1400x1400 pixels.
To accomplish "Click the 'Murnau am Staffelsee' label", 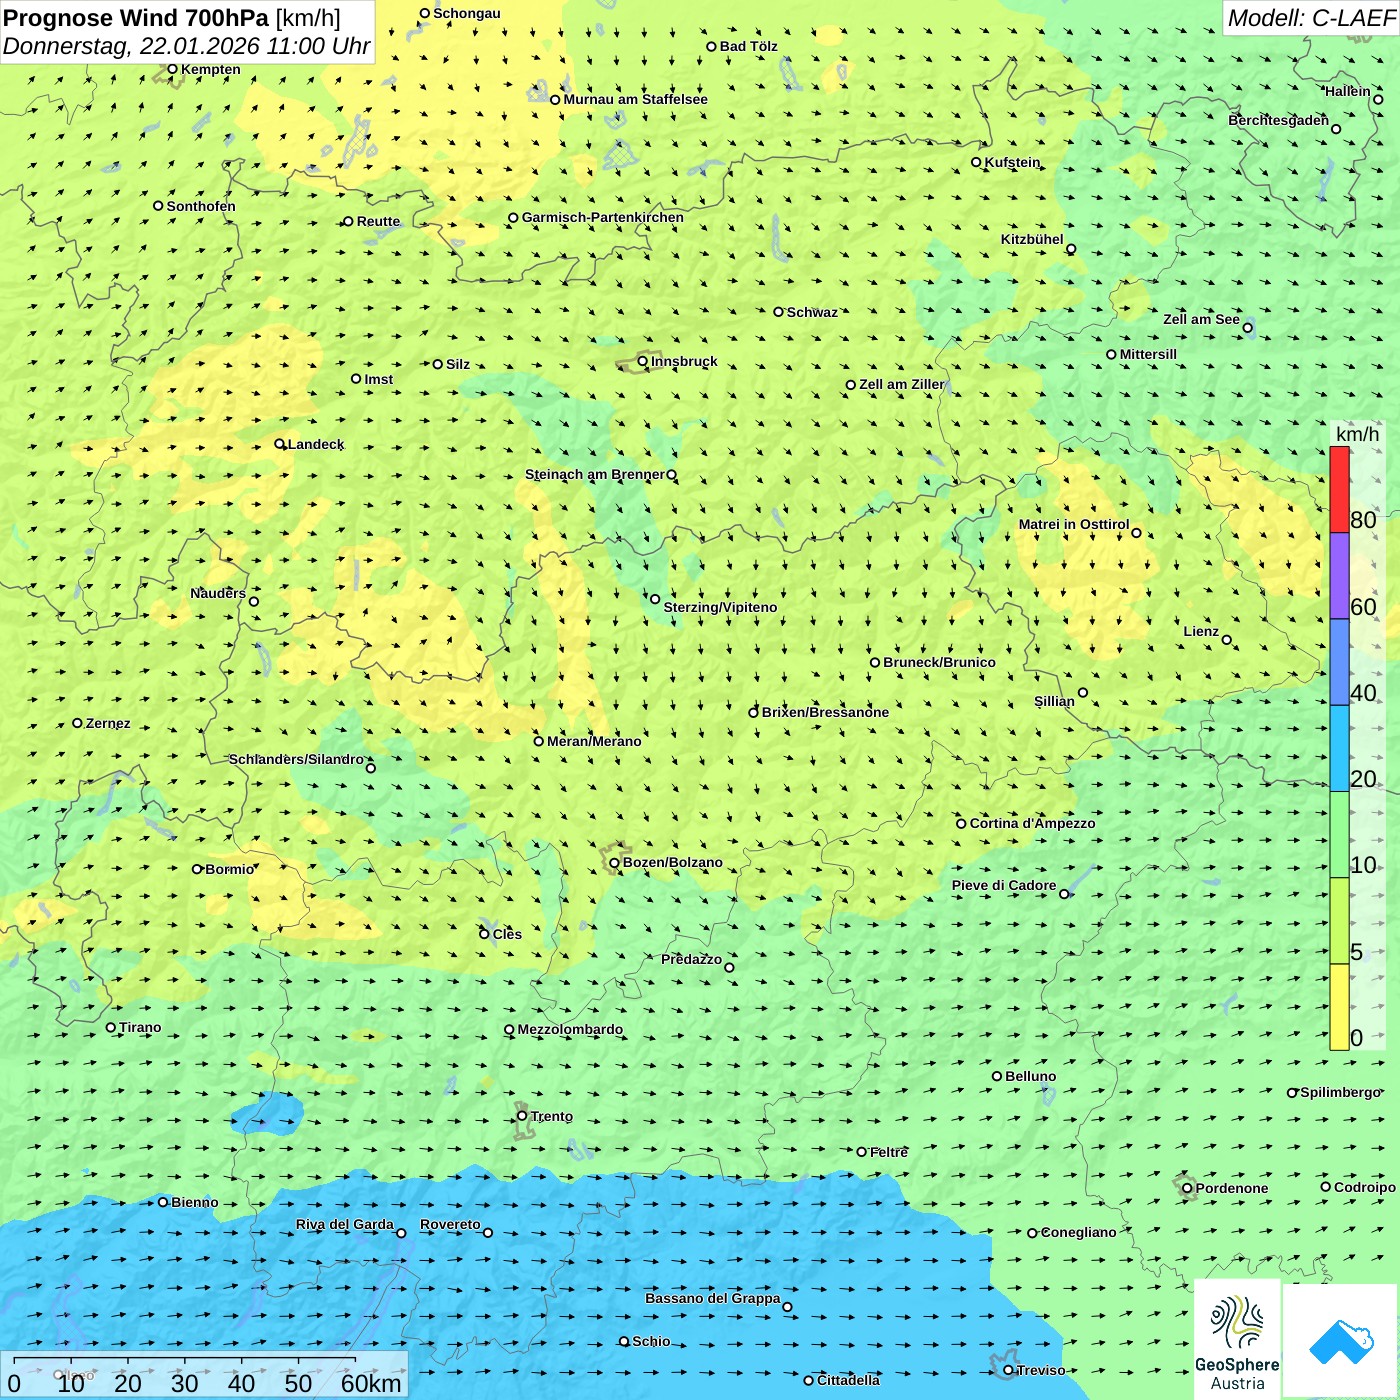I will tap(635, 99).
